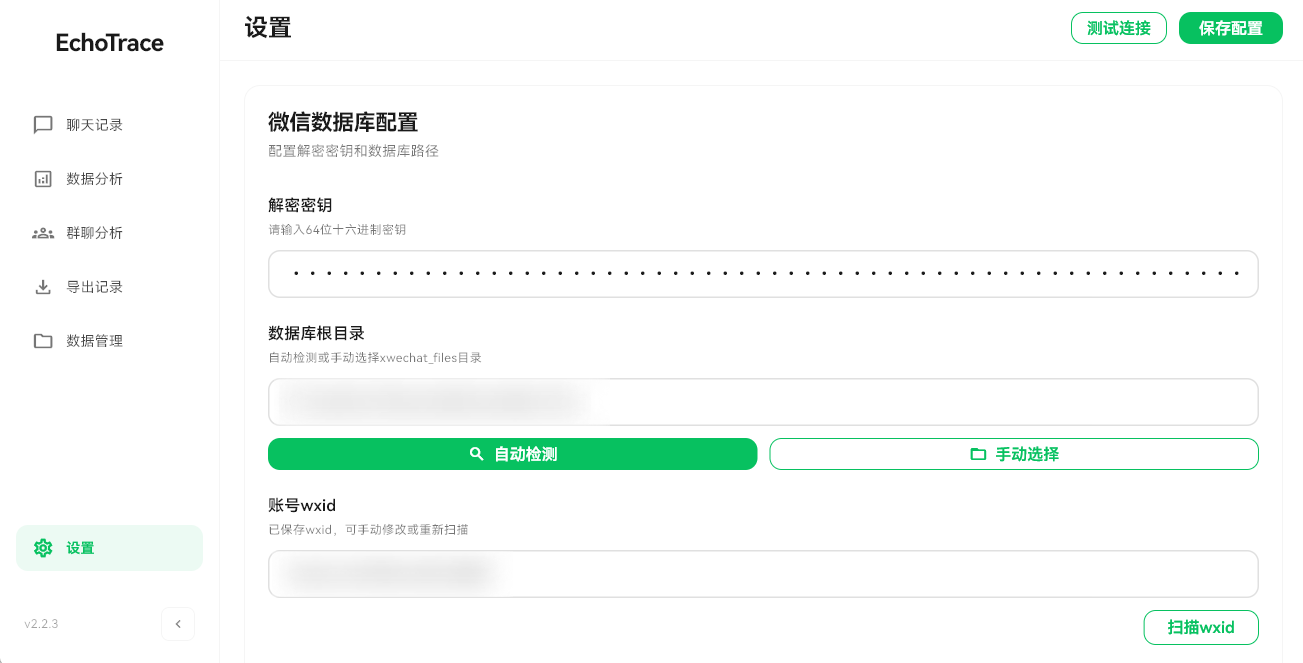Click the chart icon beside 数据分析
This screenshot has width=1303, height=663.
(42, 178)
